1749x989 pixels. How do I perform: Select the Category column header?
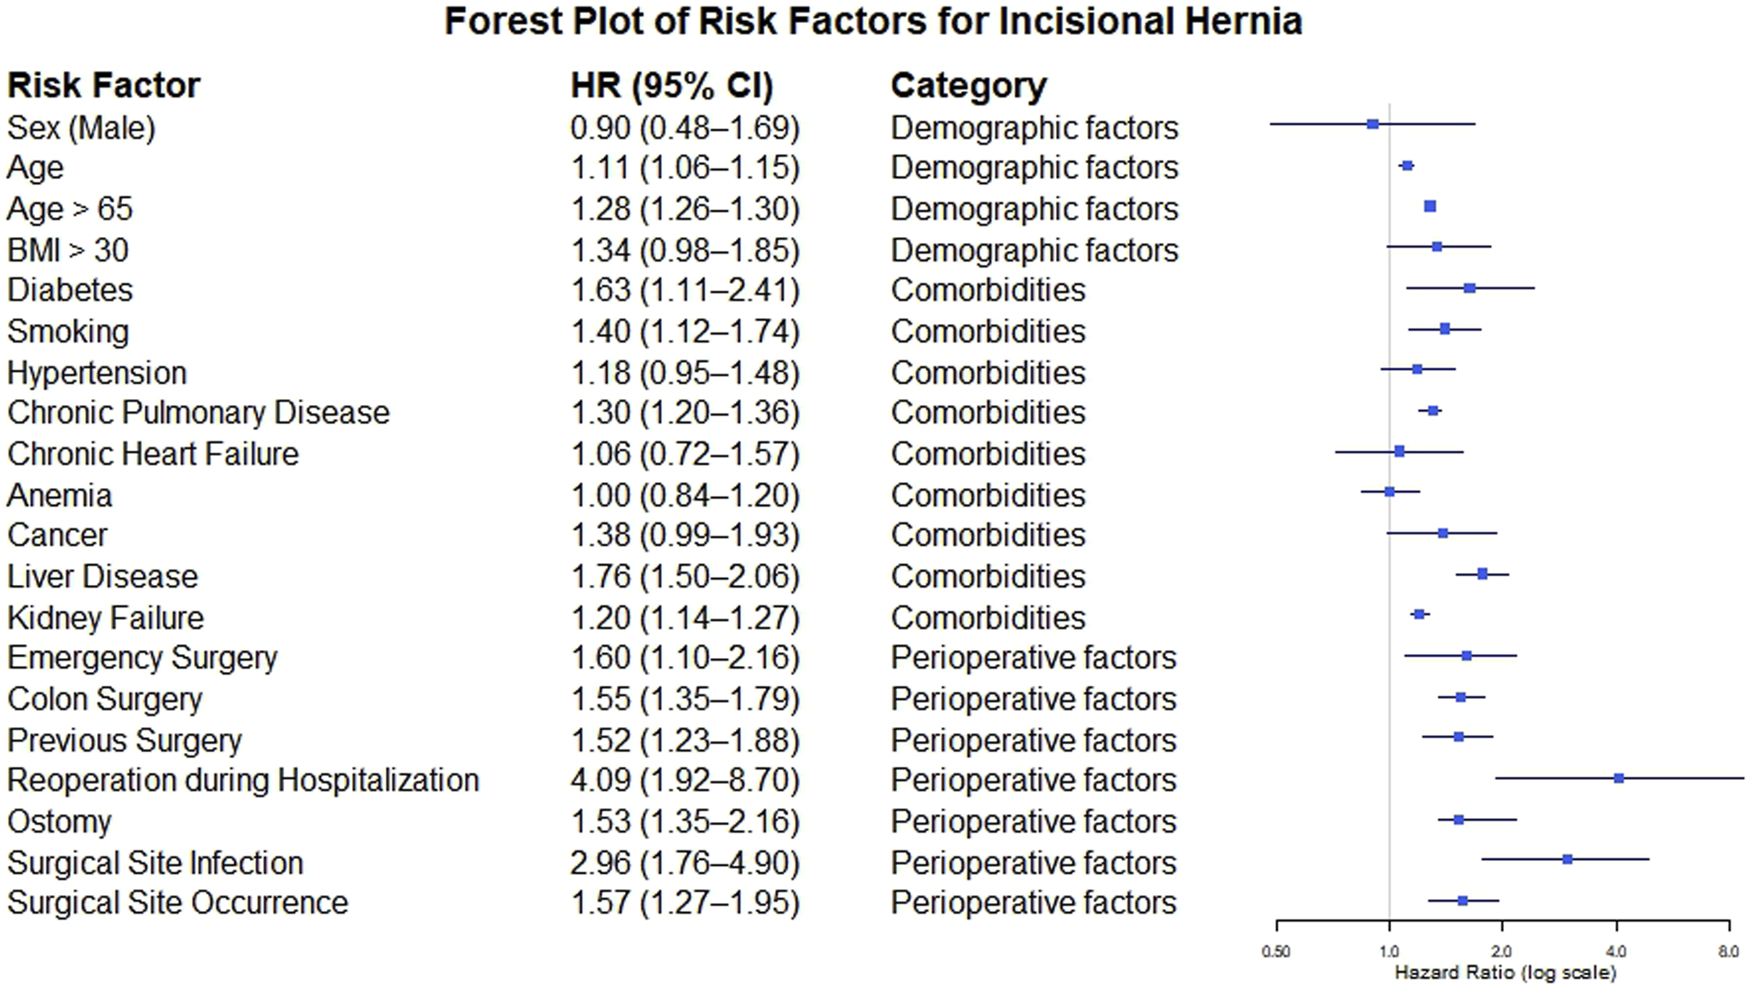click(968, 85)
